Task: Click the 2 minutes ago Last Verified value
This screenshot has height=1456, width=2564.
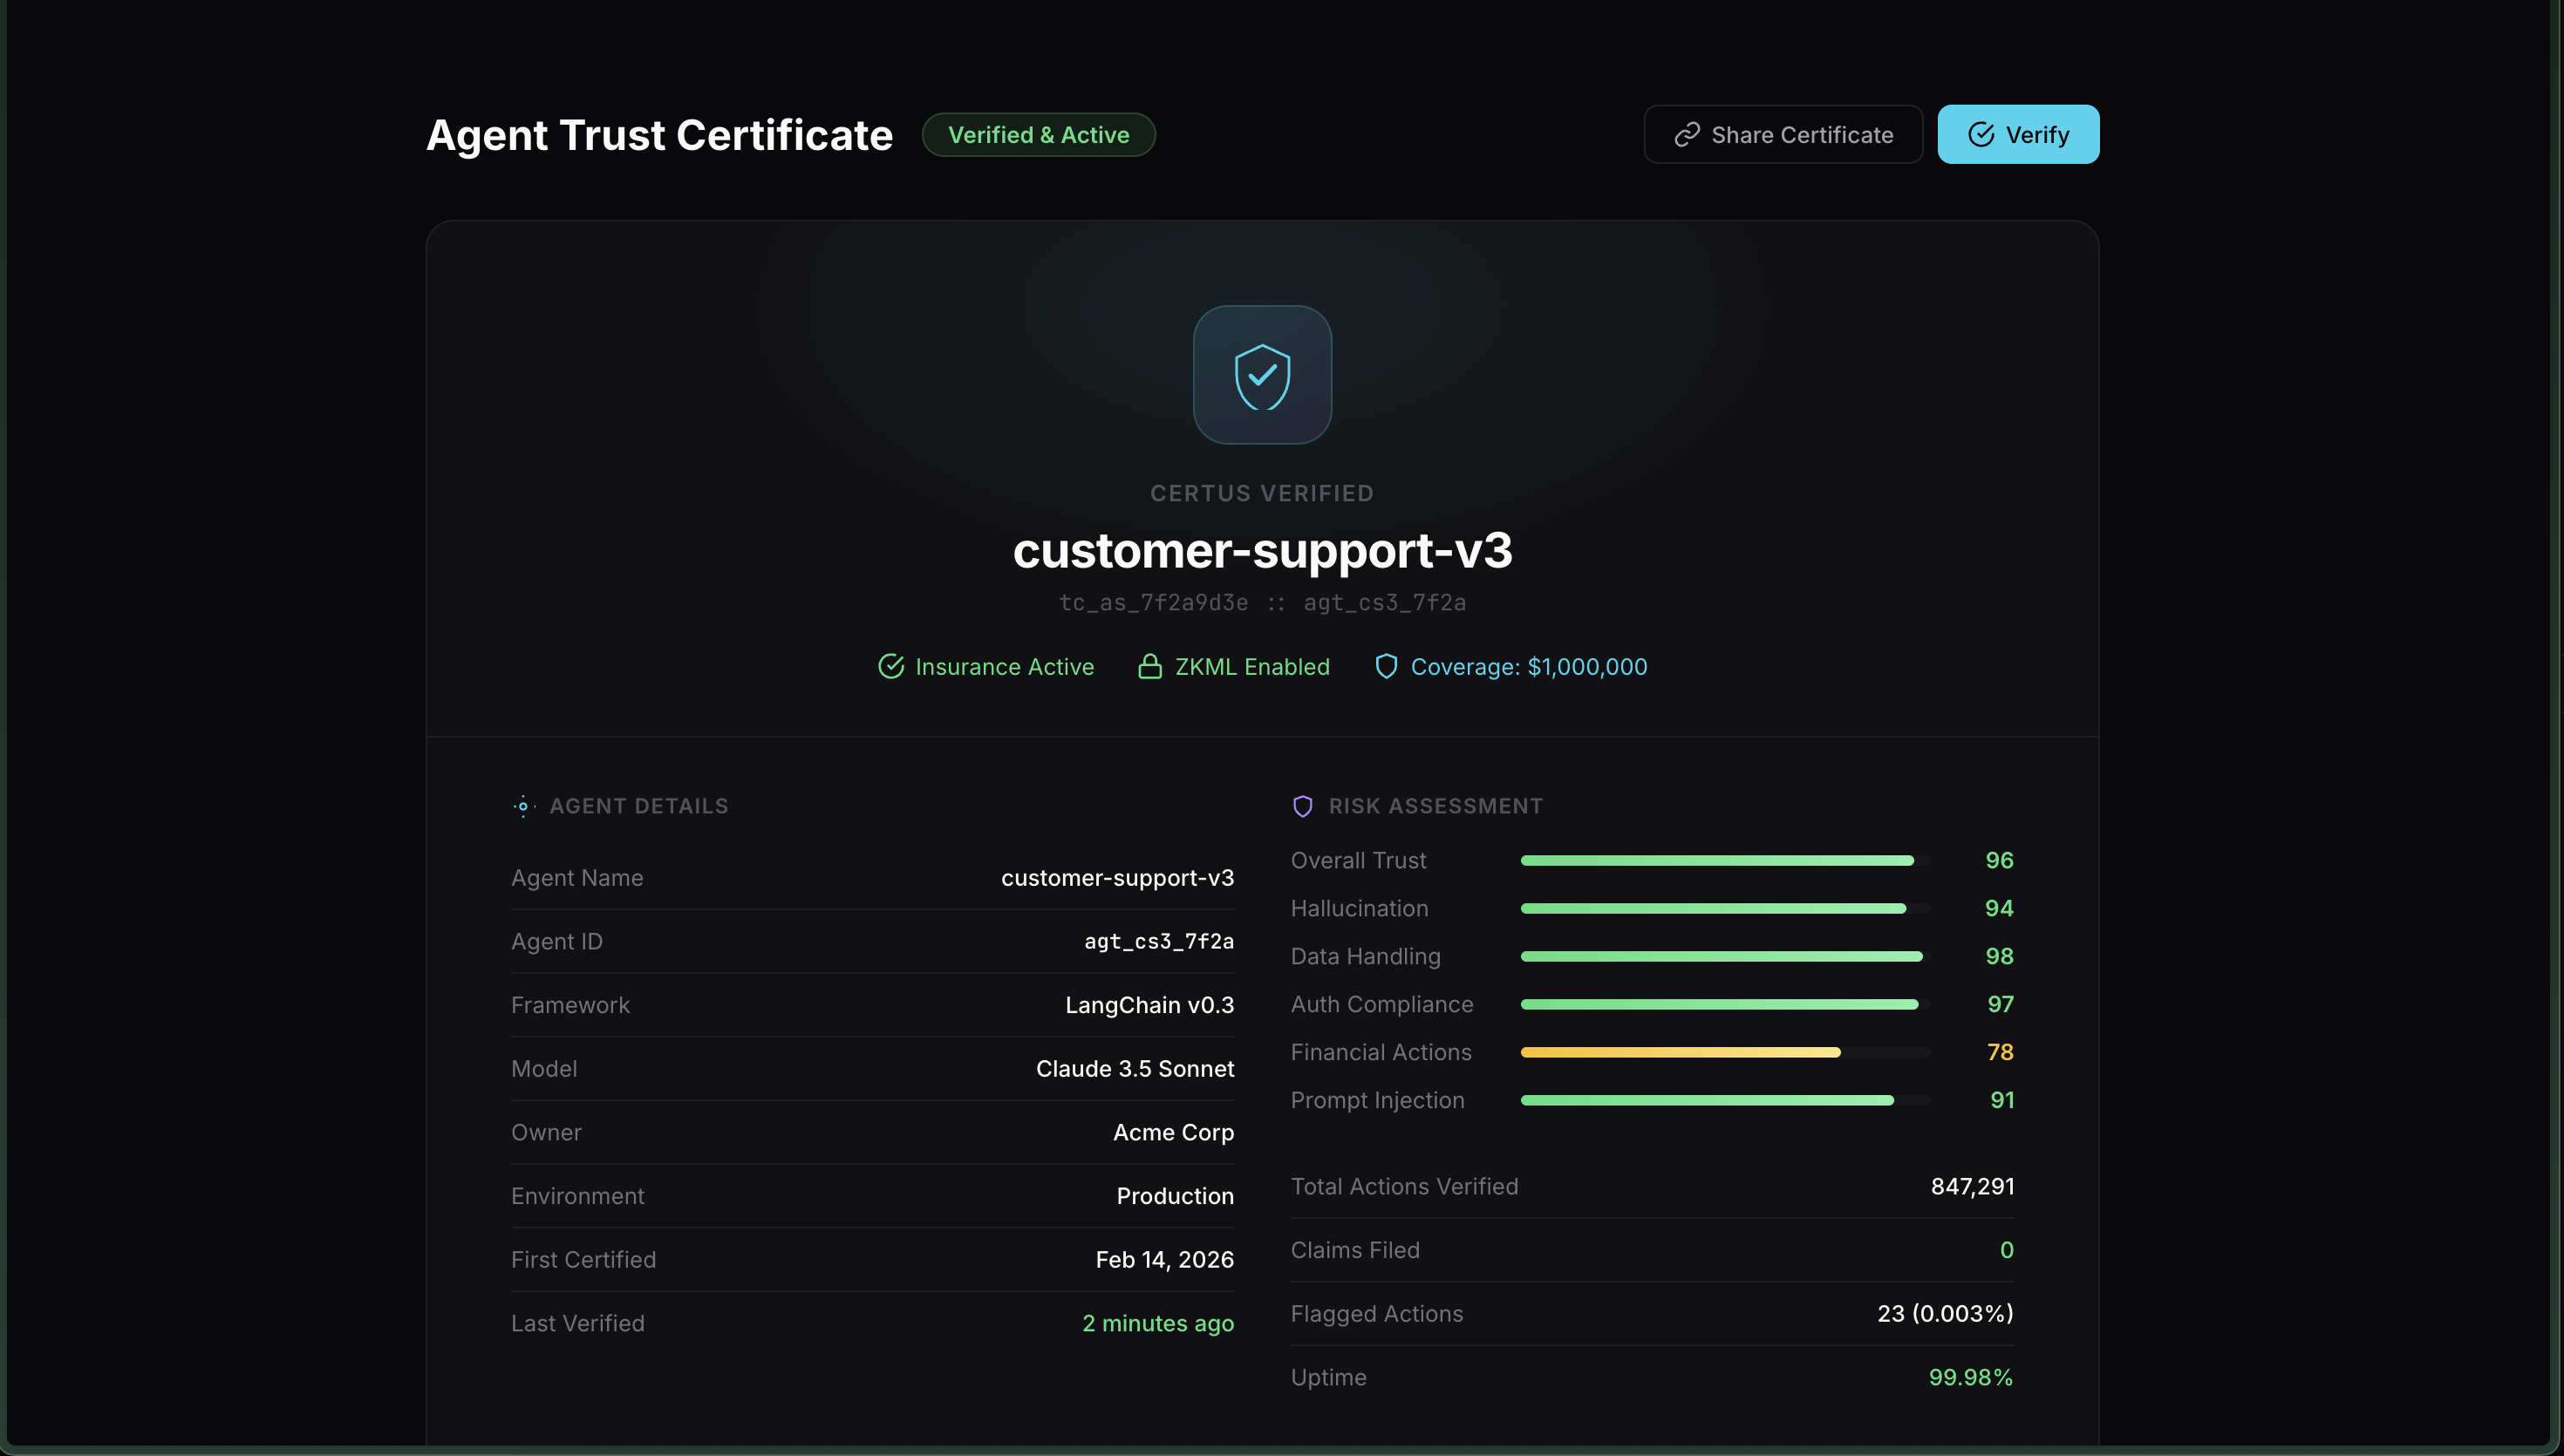Action: coord(1157,1324)
